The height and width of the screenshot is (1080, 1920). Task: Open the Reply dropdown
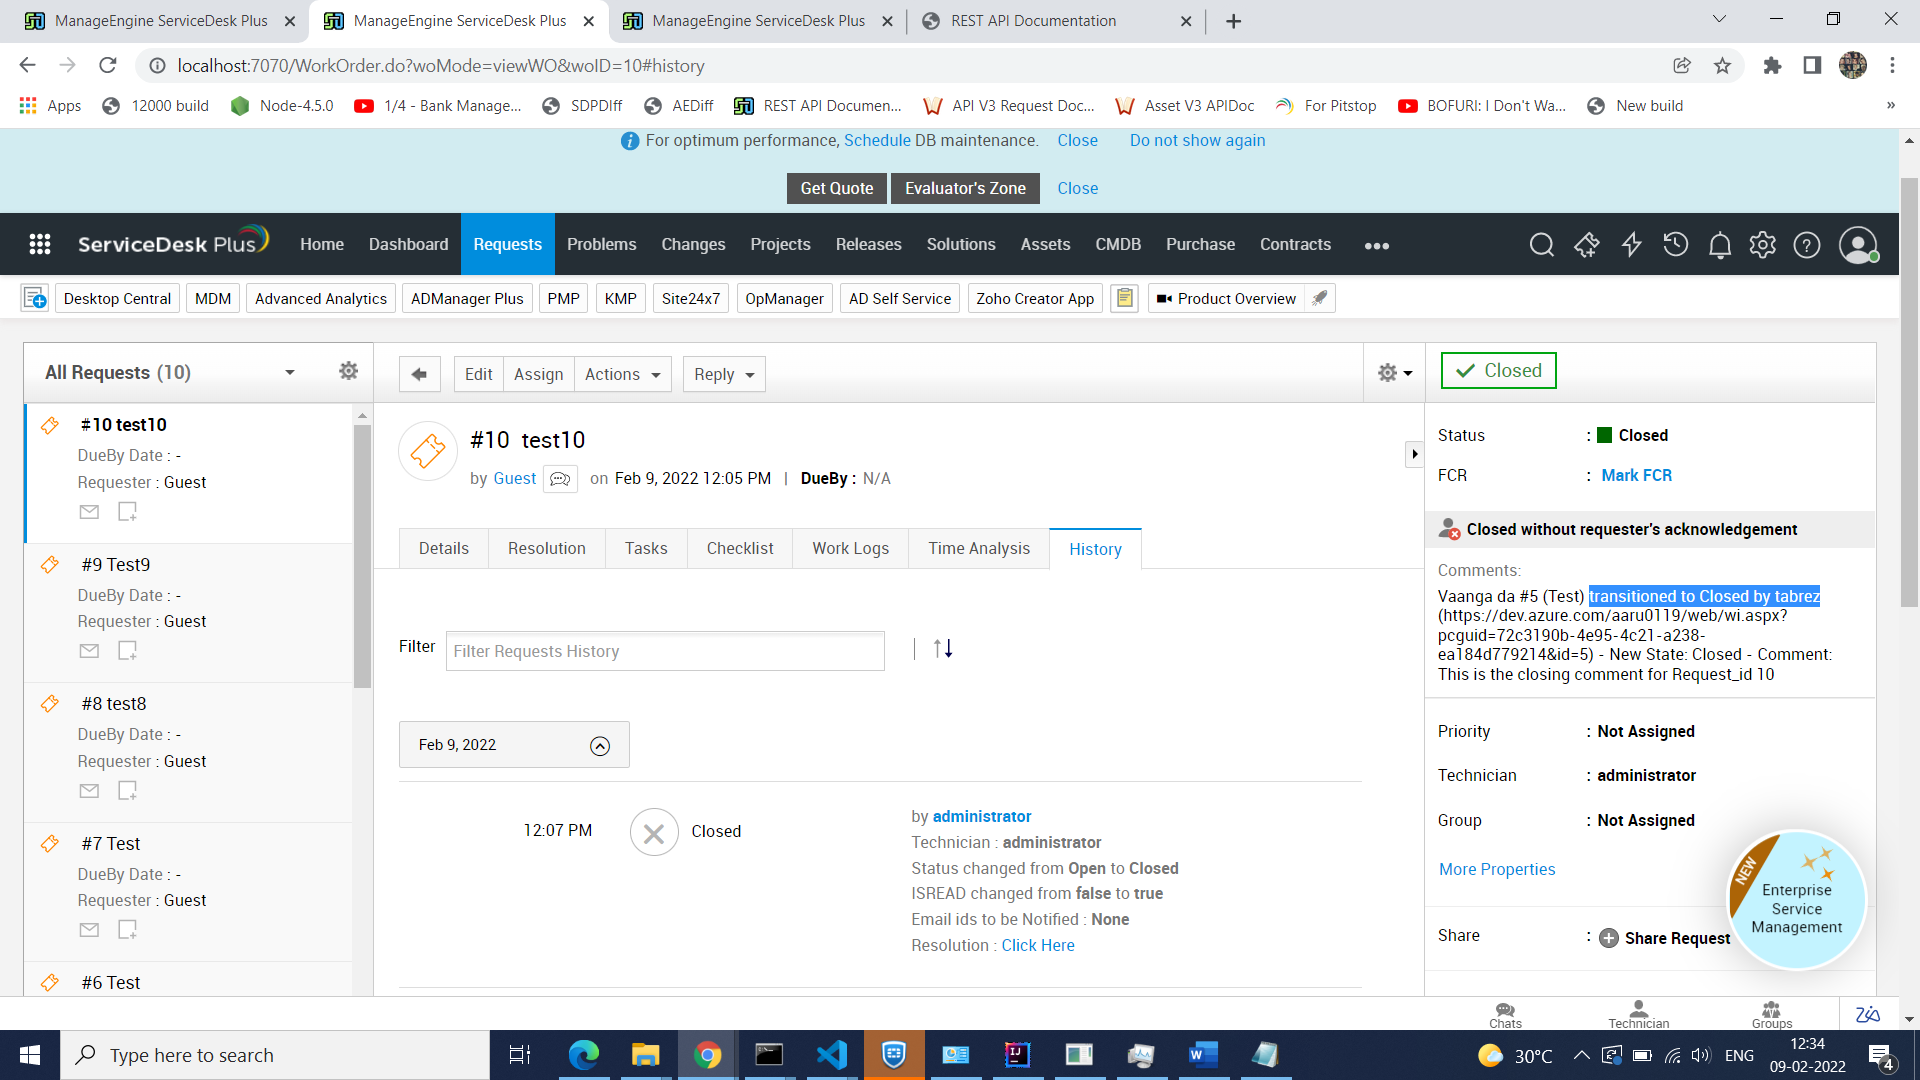click(724, 374)
